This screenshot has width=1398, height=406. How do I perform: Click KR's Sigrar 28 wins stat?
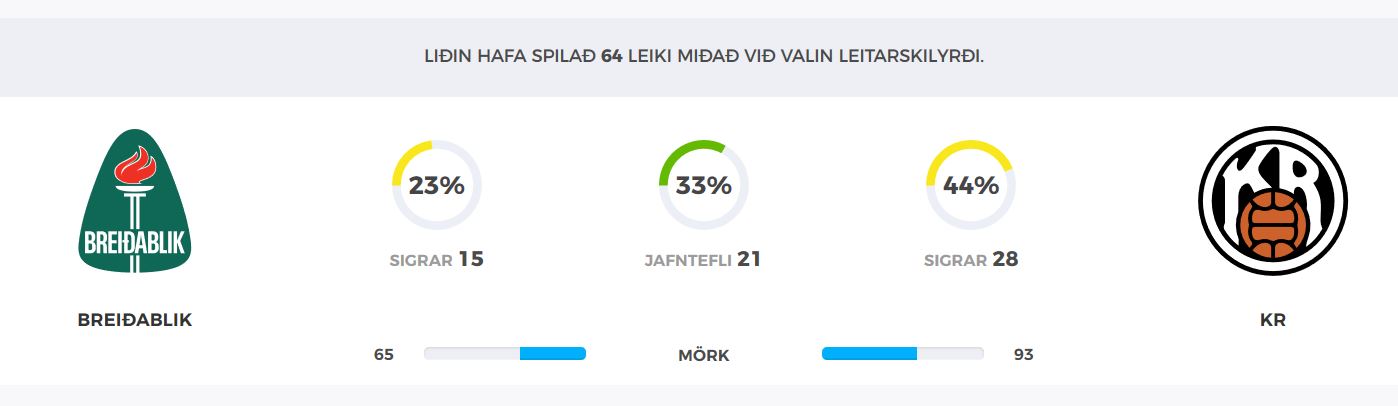coord(971,260)
